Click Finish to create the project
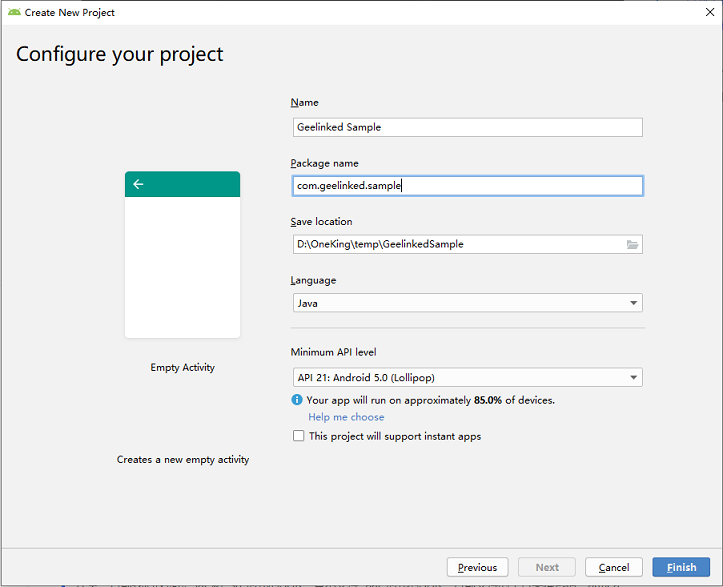723x587 pixels. [x=681, y=567]
